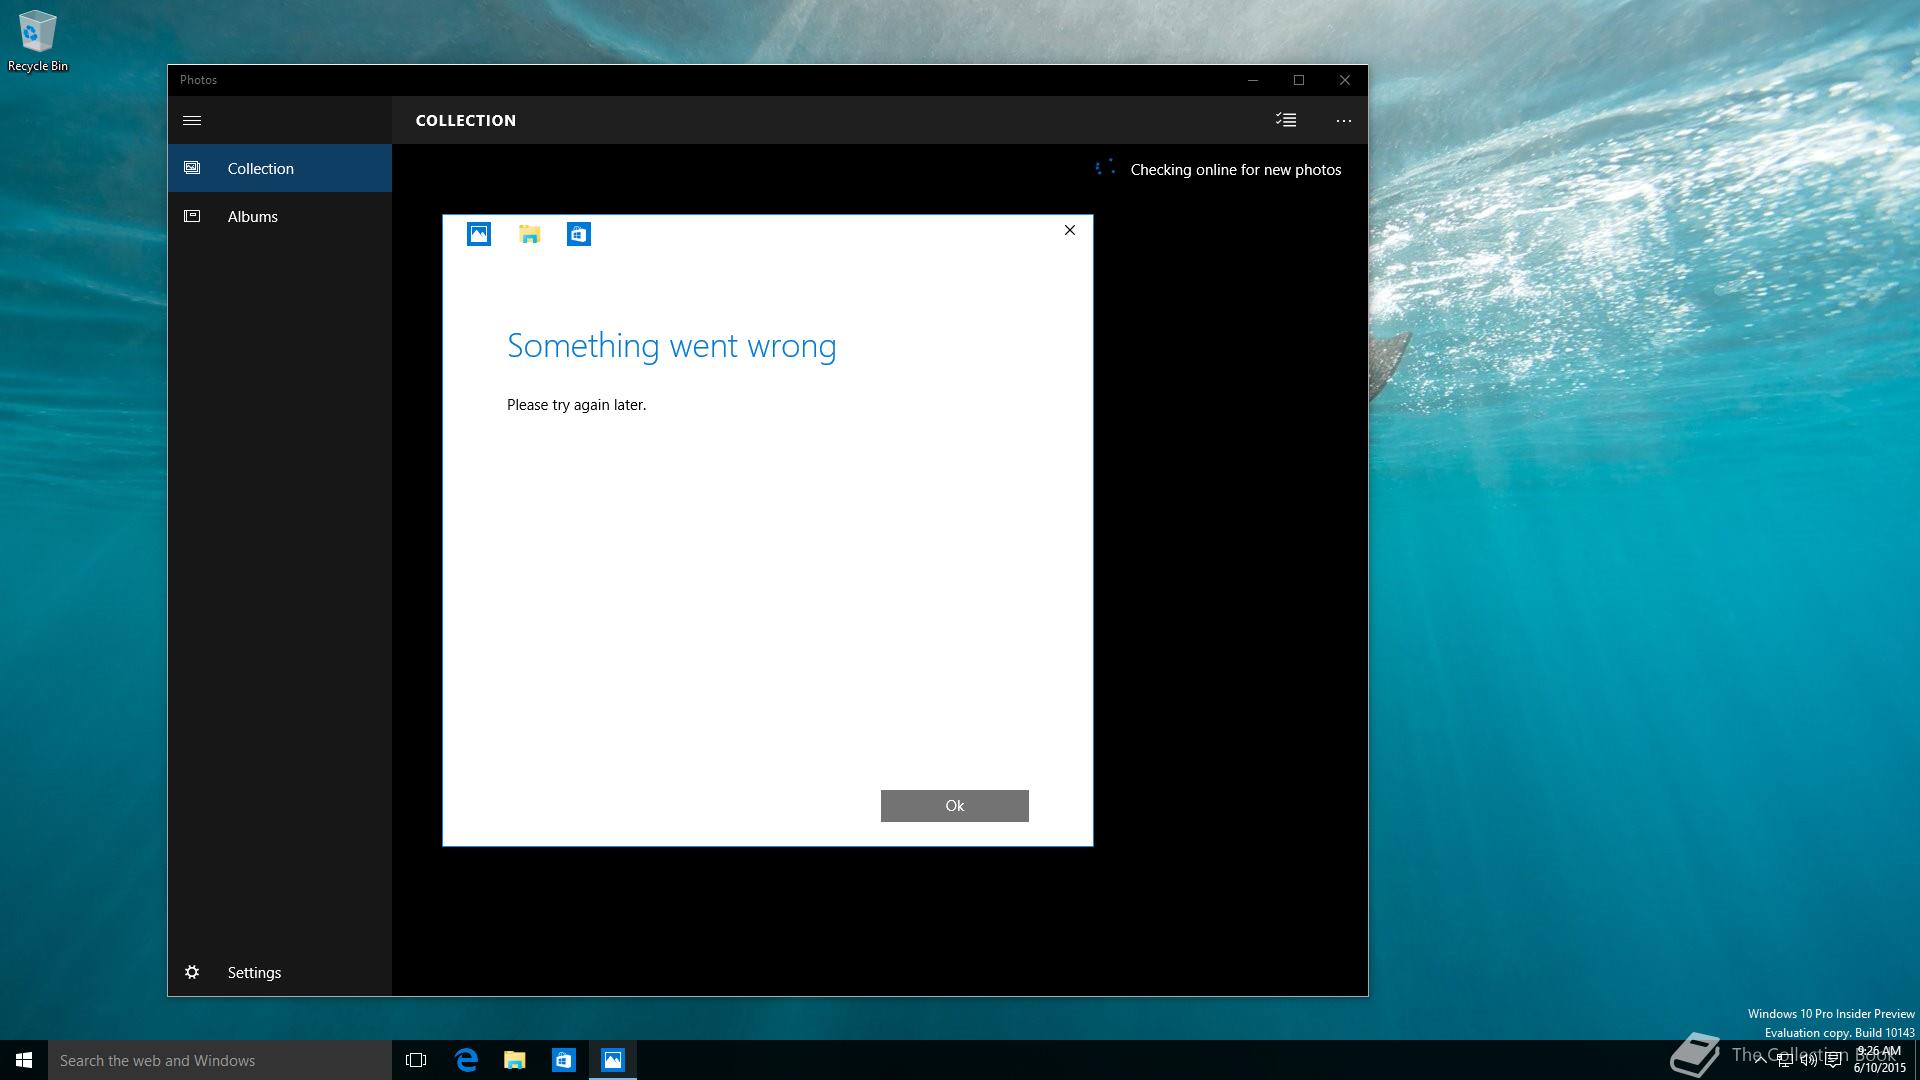The height and width of the screenshot is (1080, 1920).
Task: Click the taskbar date 6/10/2015
Action: coord(1880,1068)
